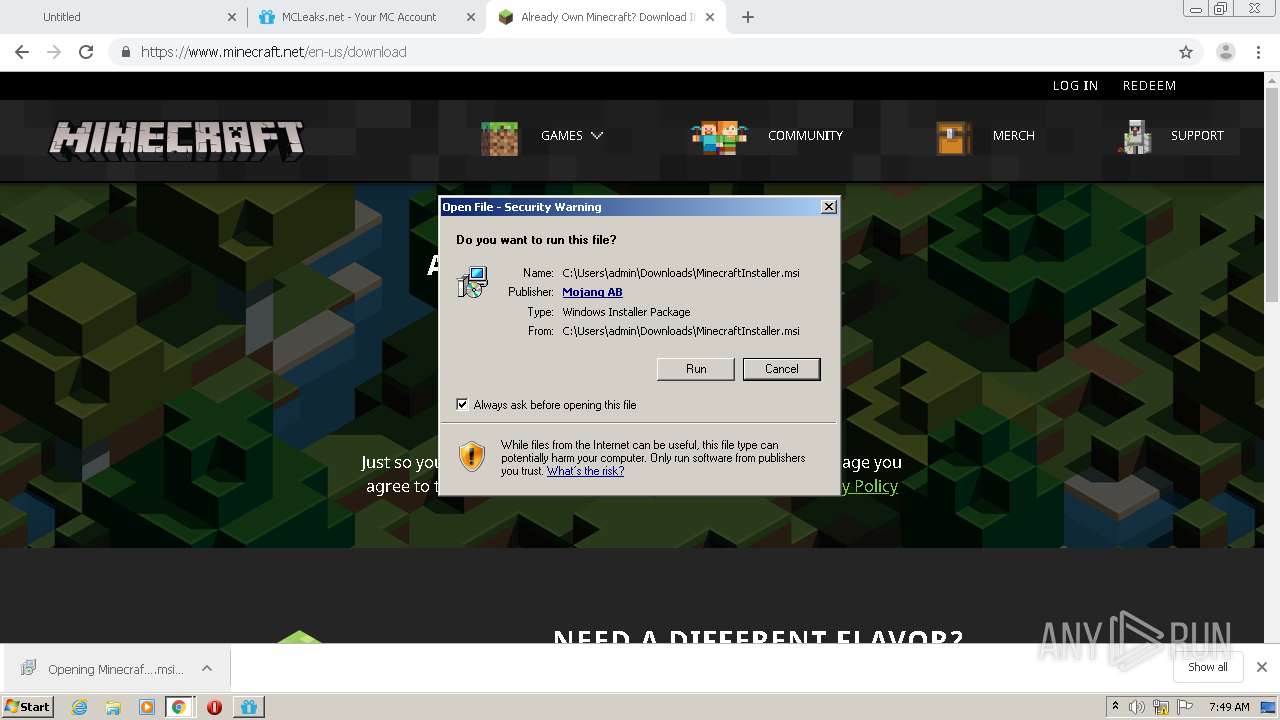Click the secure padlock icon
Image resolution: width=1280 pixels, height=720 pixels.
pos(125,52)
